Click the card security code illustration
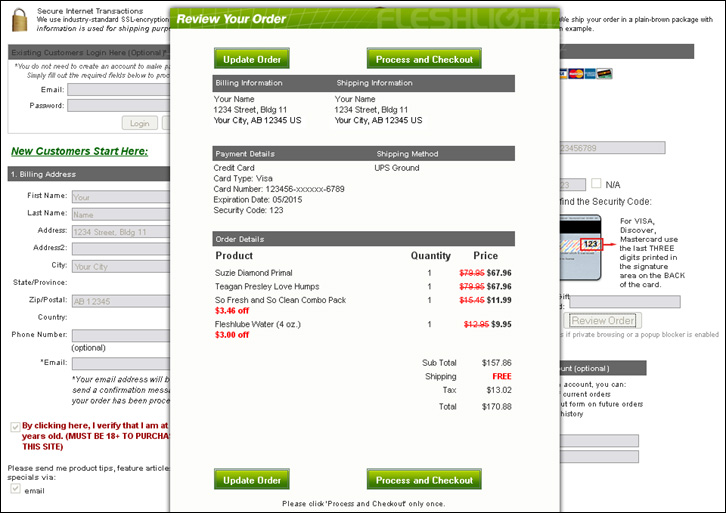Image resolution: width=726 pixels, height=513 pixels. (581, 247)
